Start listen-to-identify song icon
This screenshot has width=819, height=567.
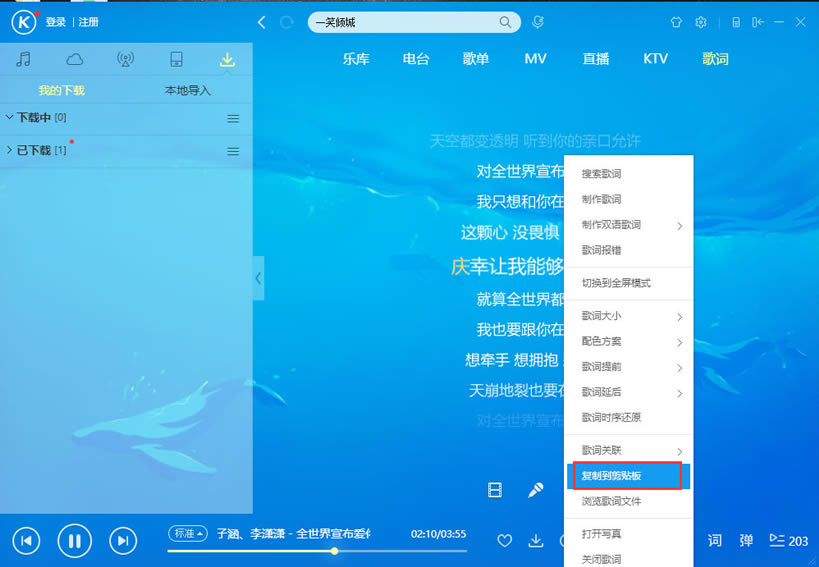pyautogui.click(x=537, y=22)
